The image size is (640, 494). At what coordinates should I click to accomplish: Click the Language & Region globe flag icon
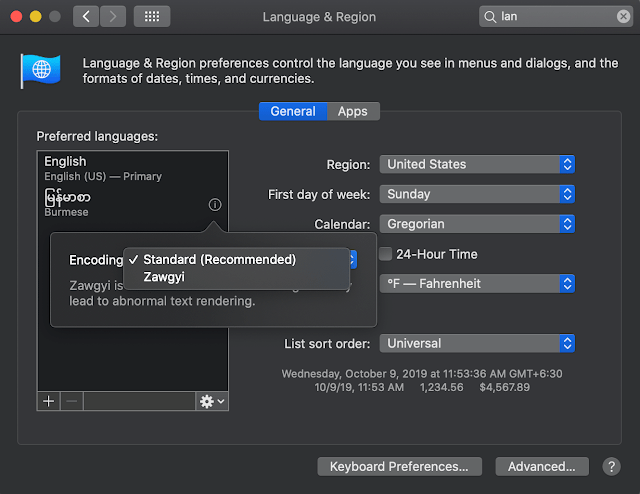click(x=40, y=72)
